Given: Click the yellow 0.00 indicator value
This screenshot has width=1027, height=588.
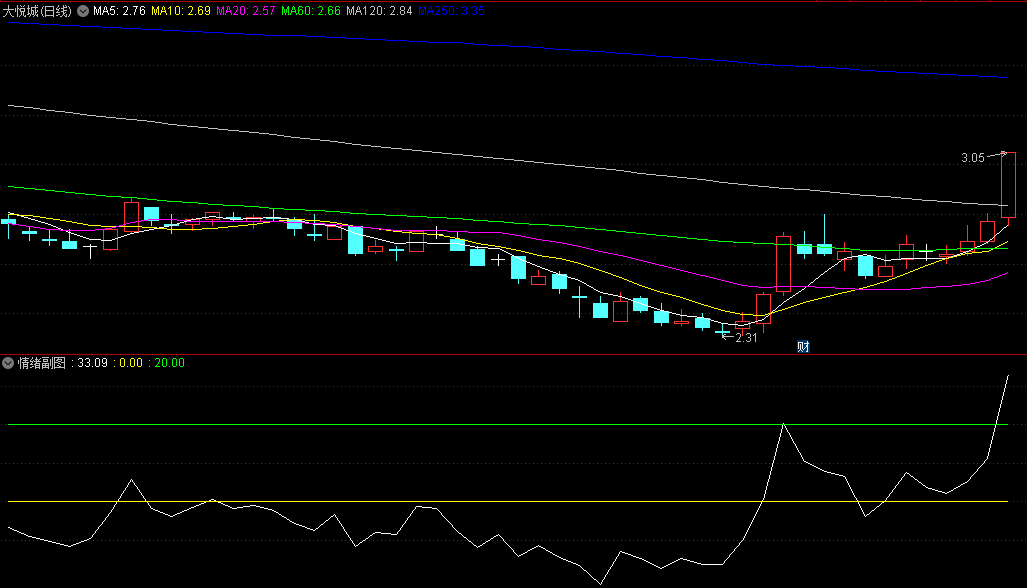Looking at the screenshot, I should click(131, 363).
